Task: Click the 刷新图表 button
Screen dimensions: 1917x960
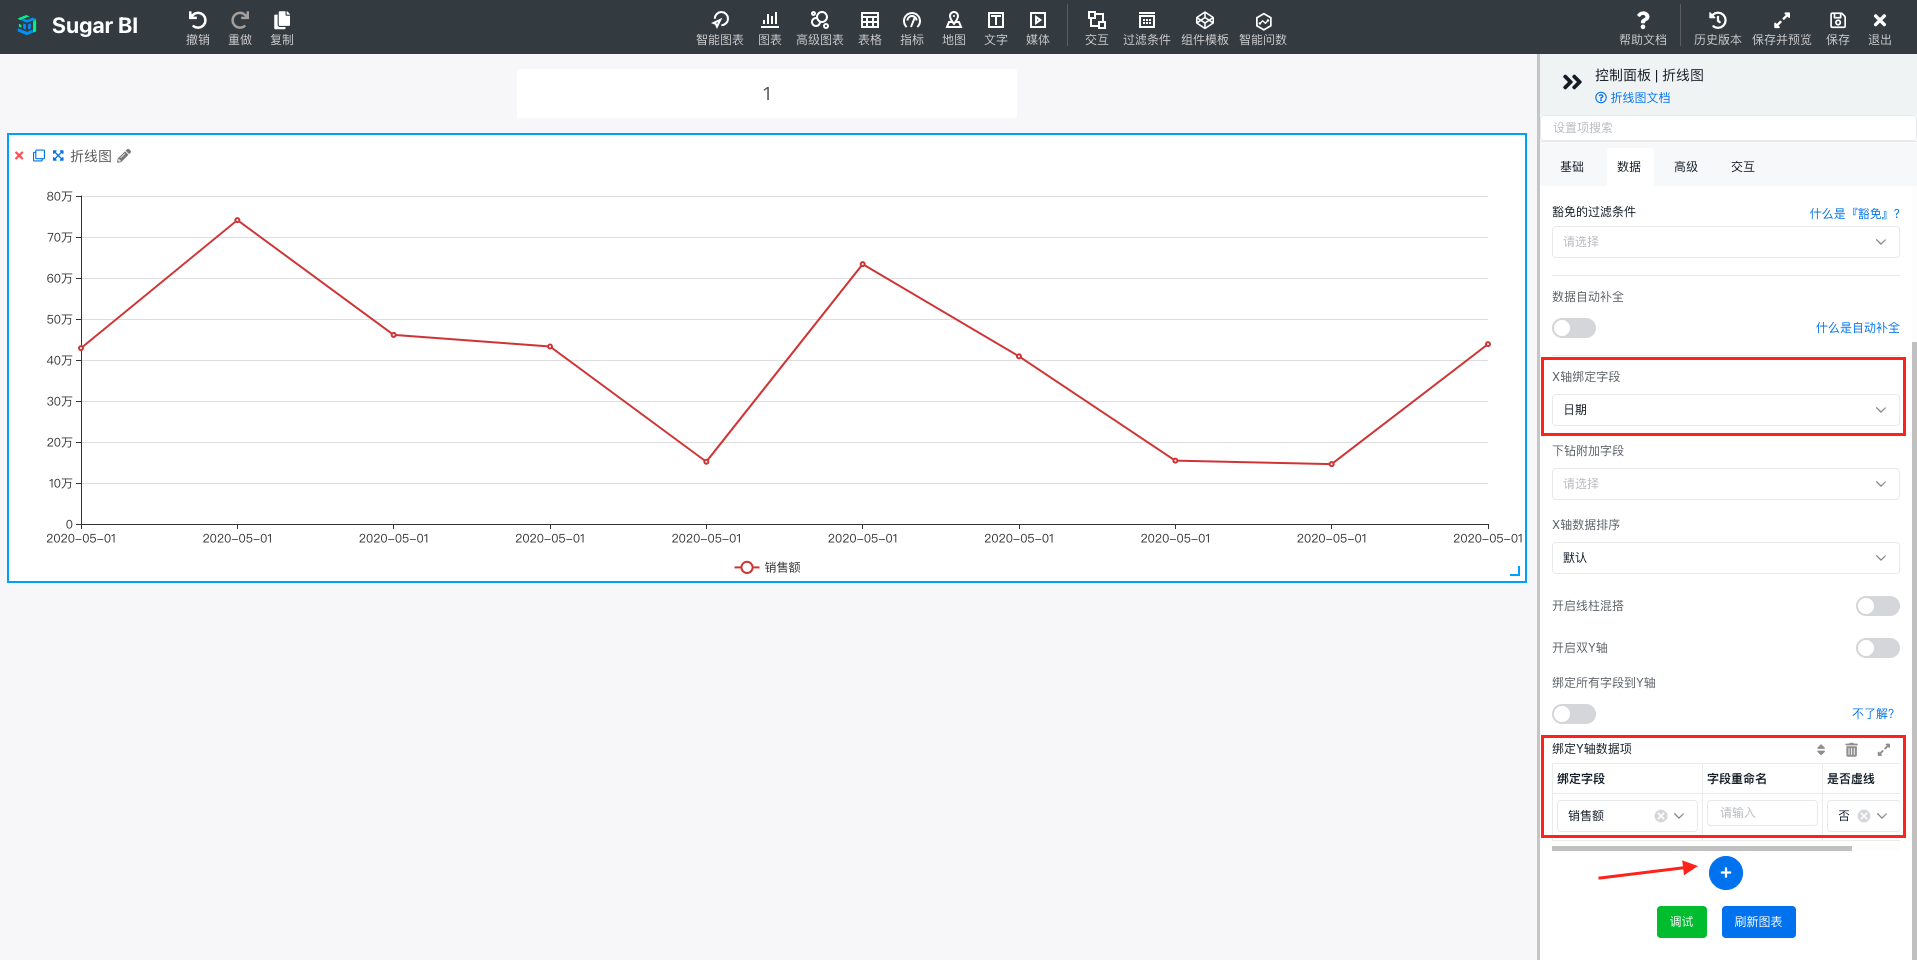Action: [x=1758, y=922]
